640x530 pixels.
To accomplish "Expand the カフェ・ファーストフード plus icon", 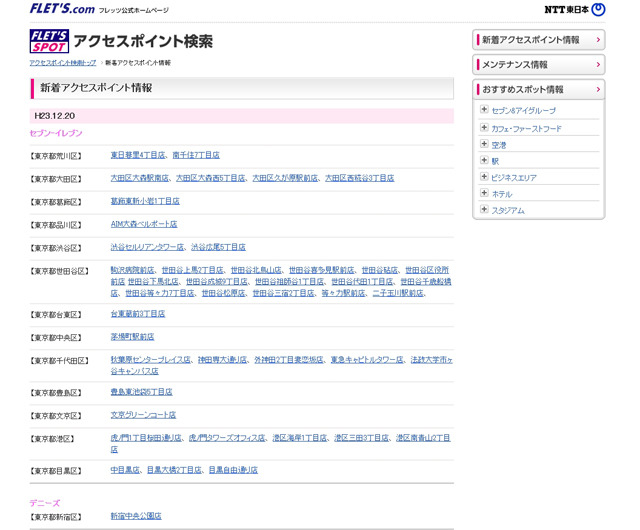I will pos(484,127).
